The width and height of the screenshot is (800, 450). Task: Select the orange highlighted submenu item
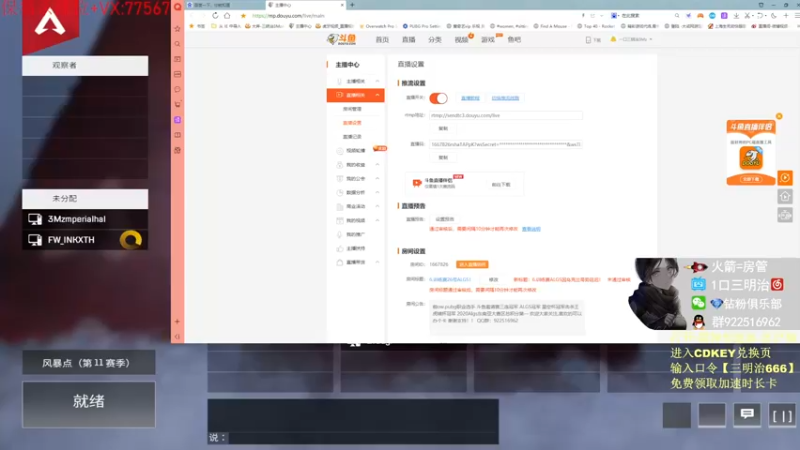pos(352,123)
